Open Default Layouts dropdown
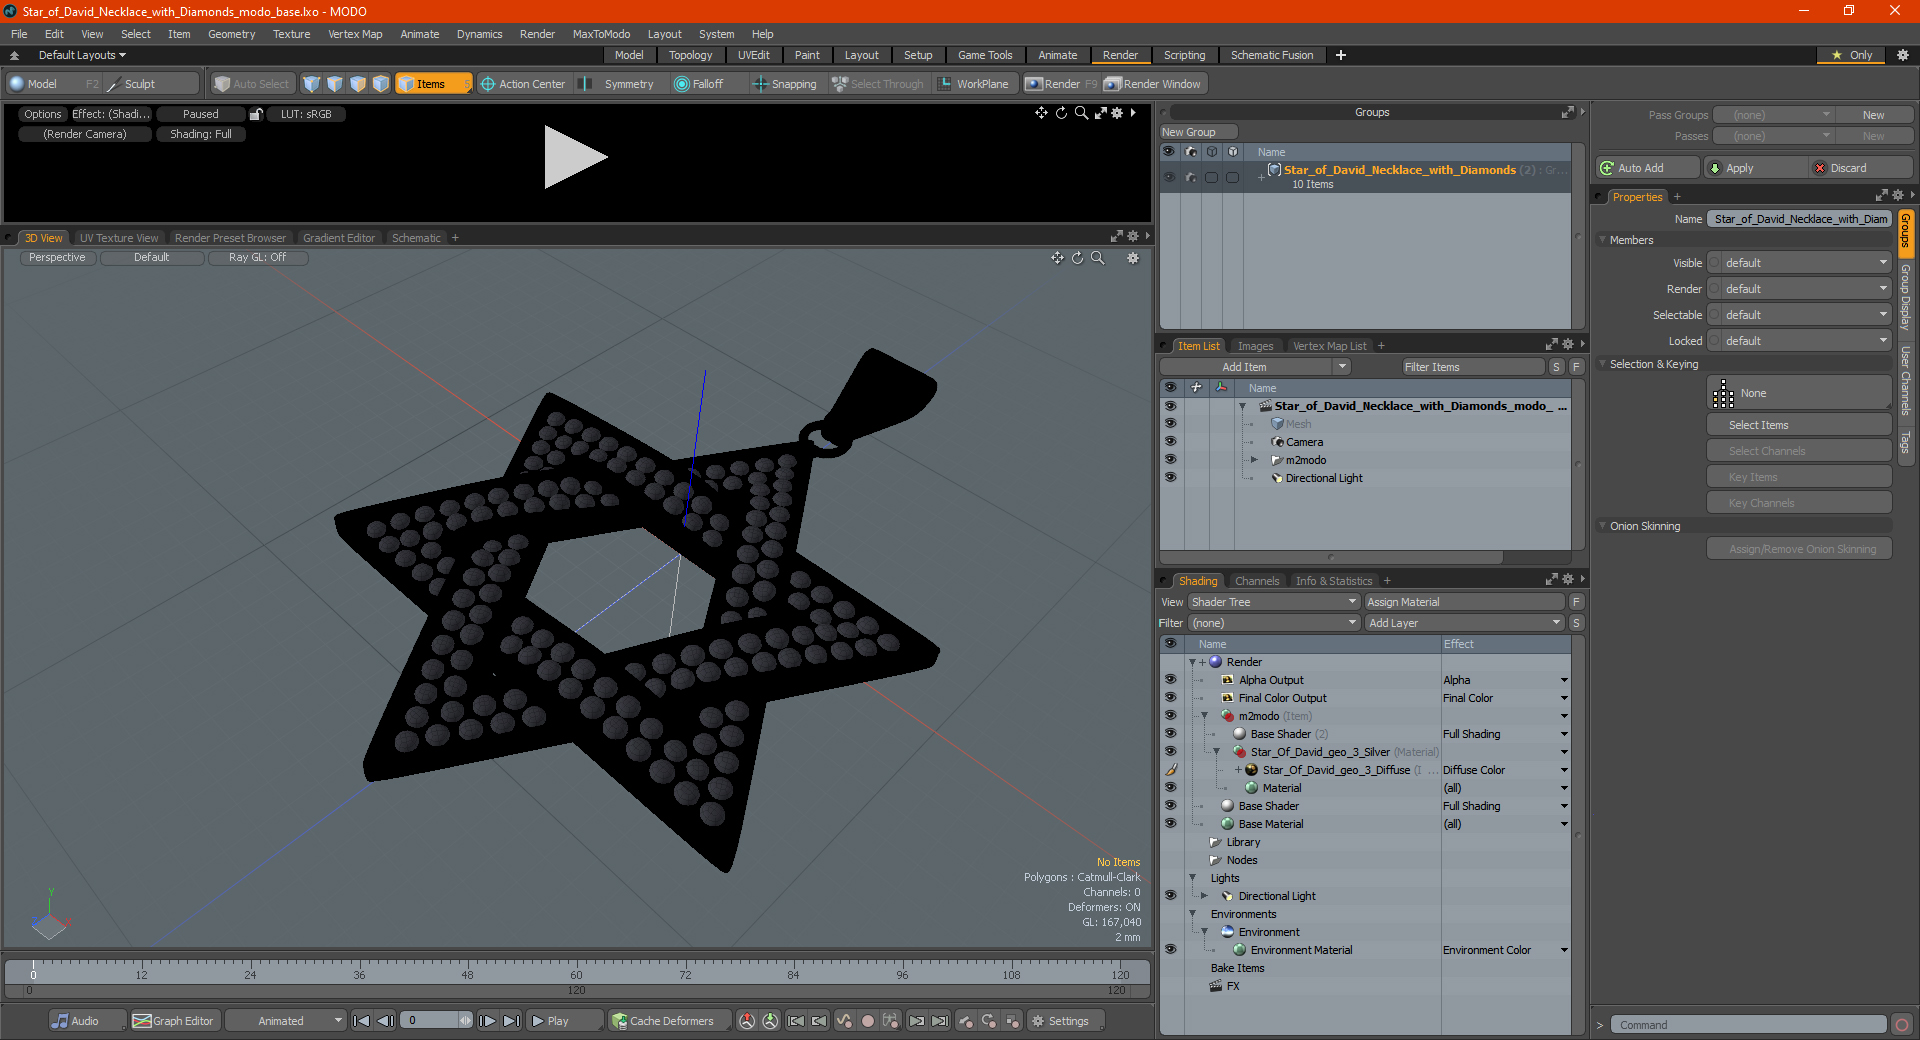Viewport: 1920px width, 1040px height. [82, 55]
